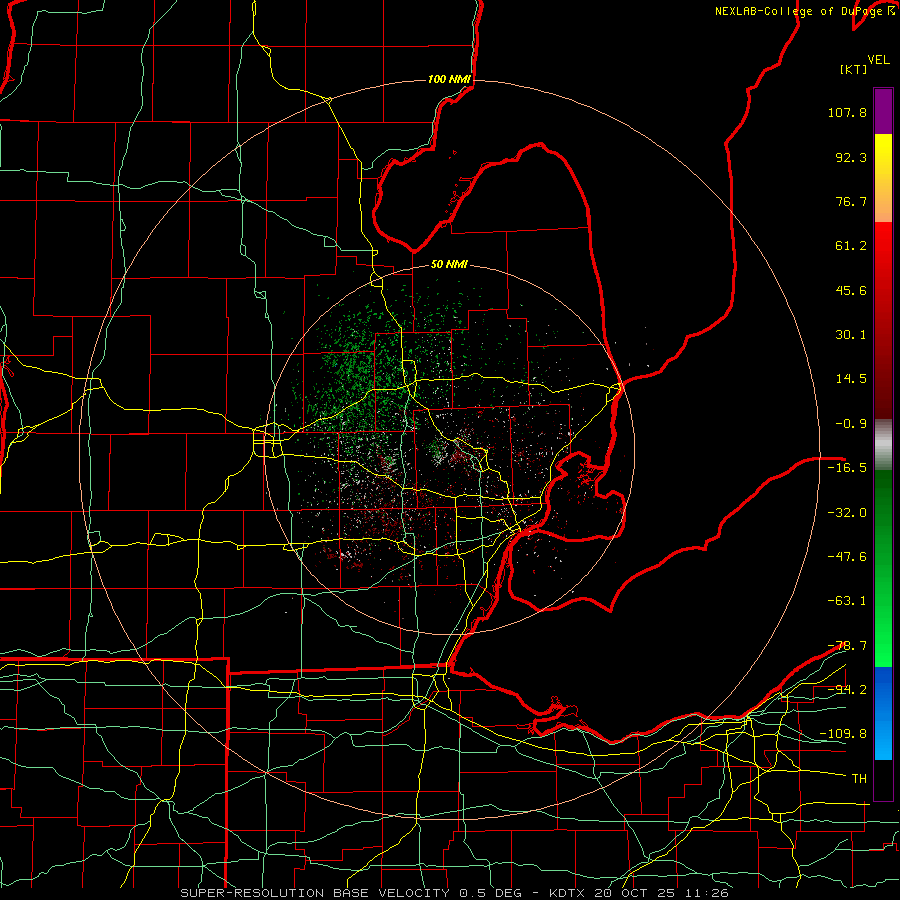Click the -32.0 legend value
The image size is (900, 900).
847,513
